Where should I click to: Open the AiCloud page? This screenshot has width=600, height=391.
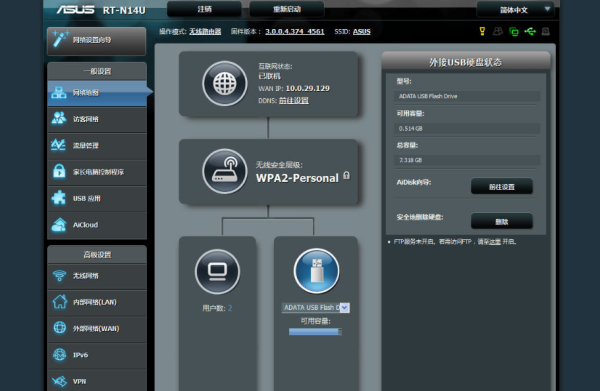click(x=97, y=225)
